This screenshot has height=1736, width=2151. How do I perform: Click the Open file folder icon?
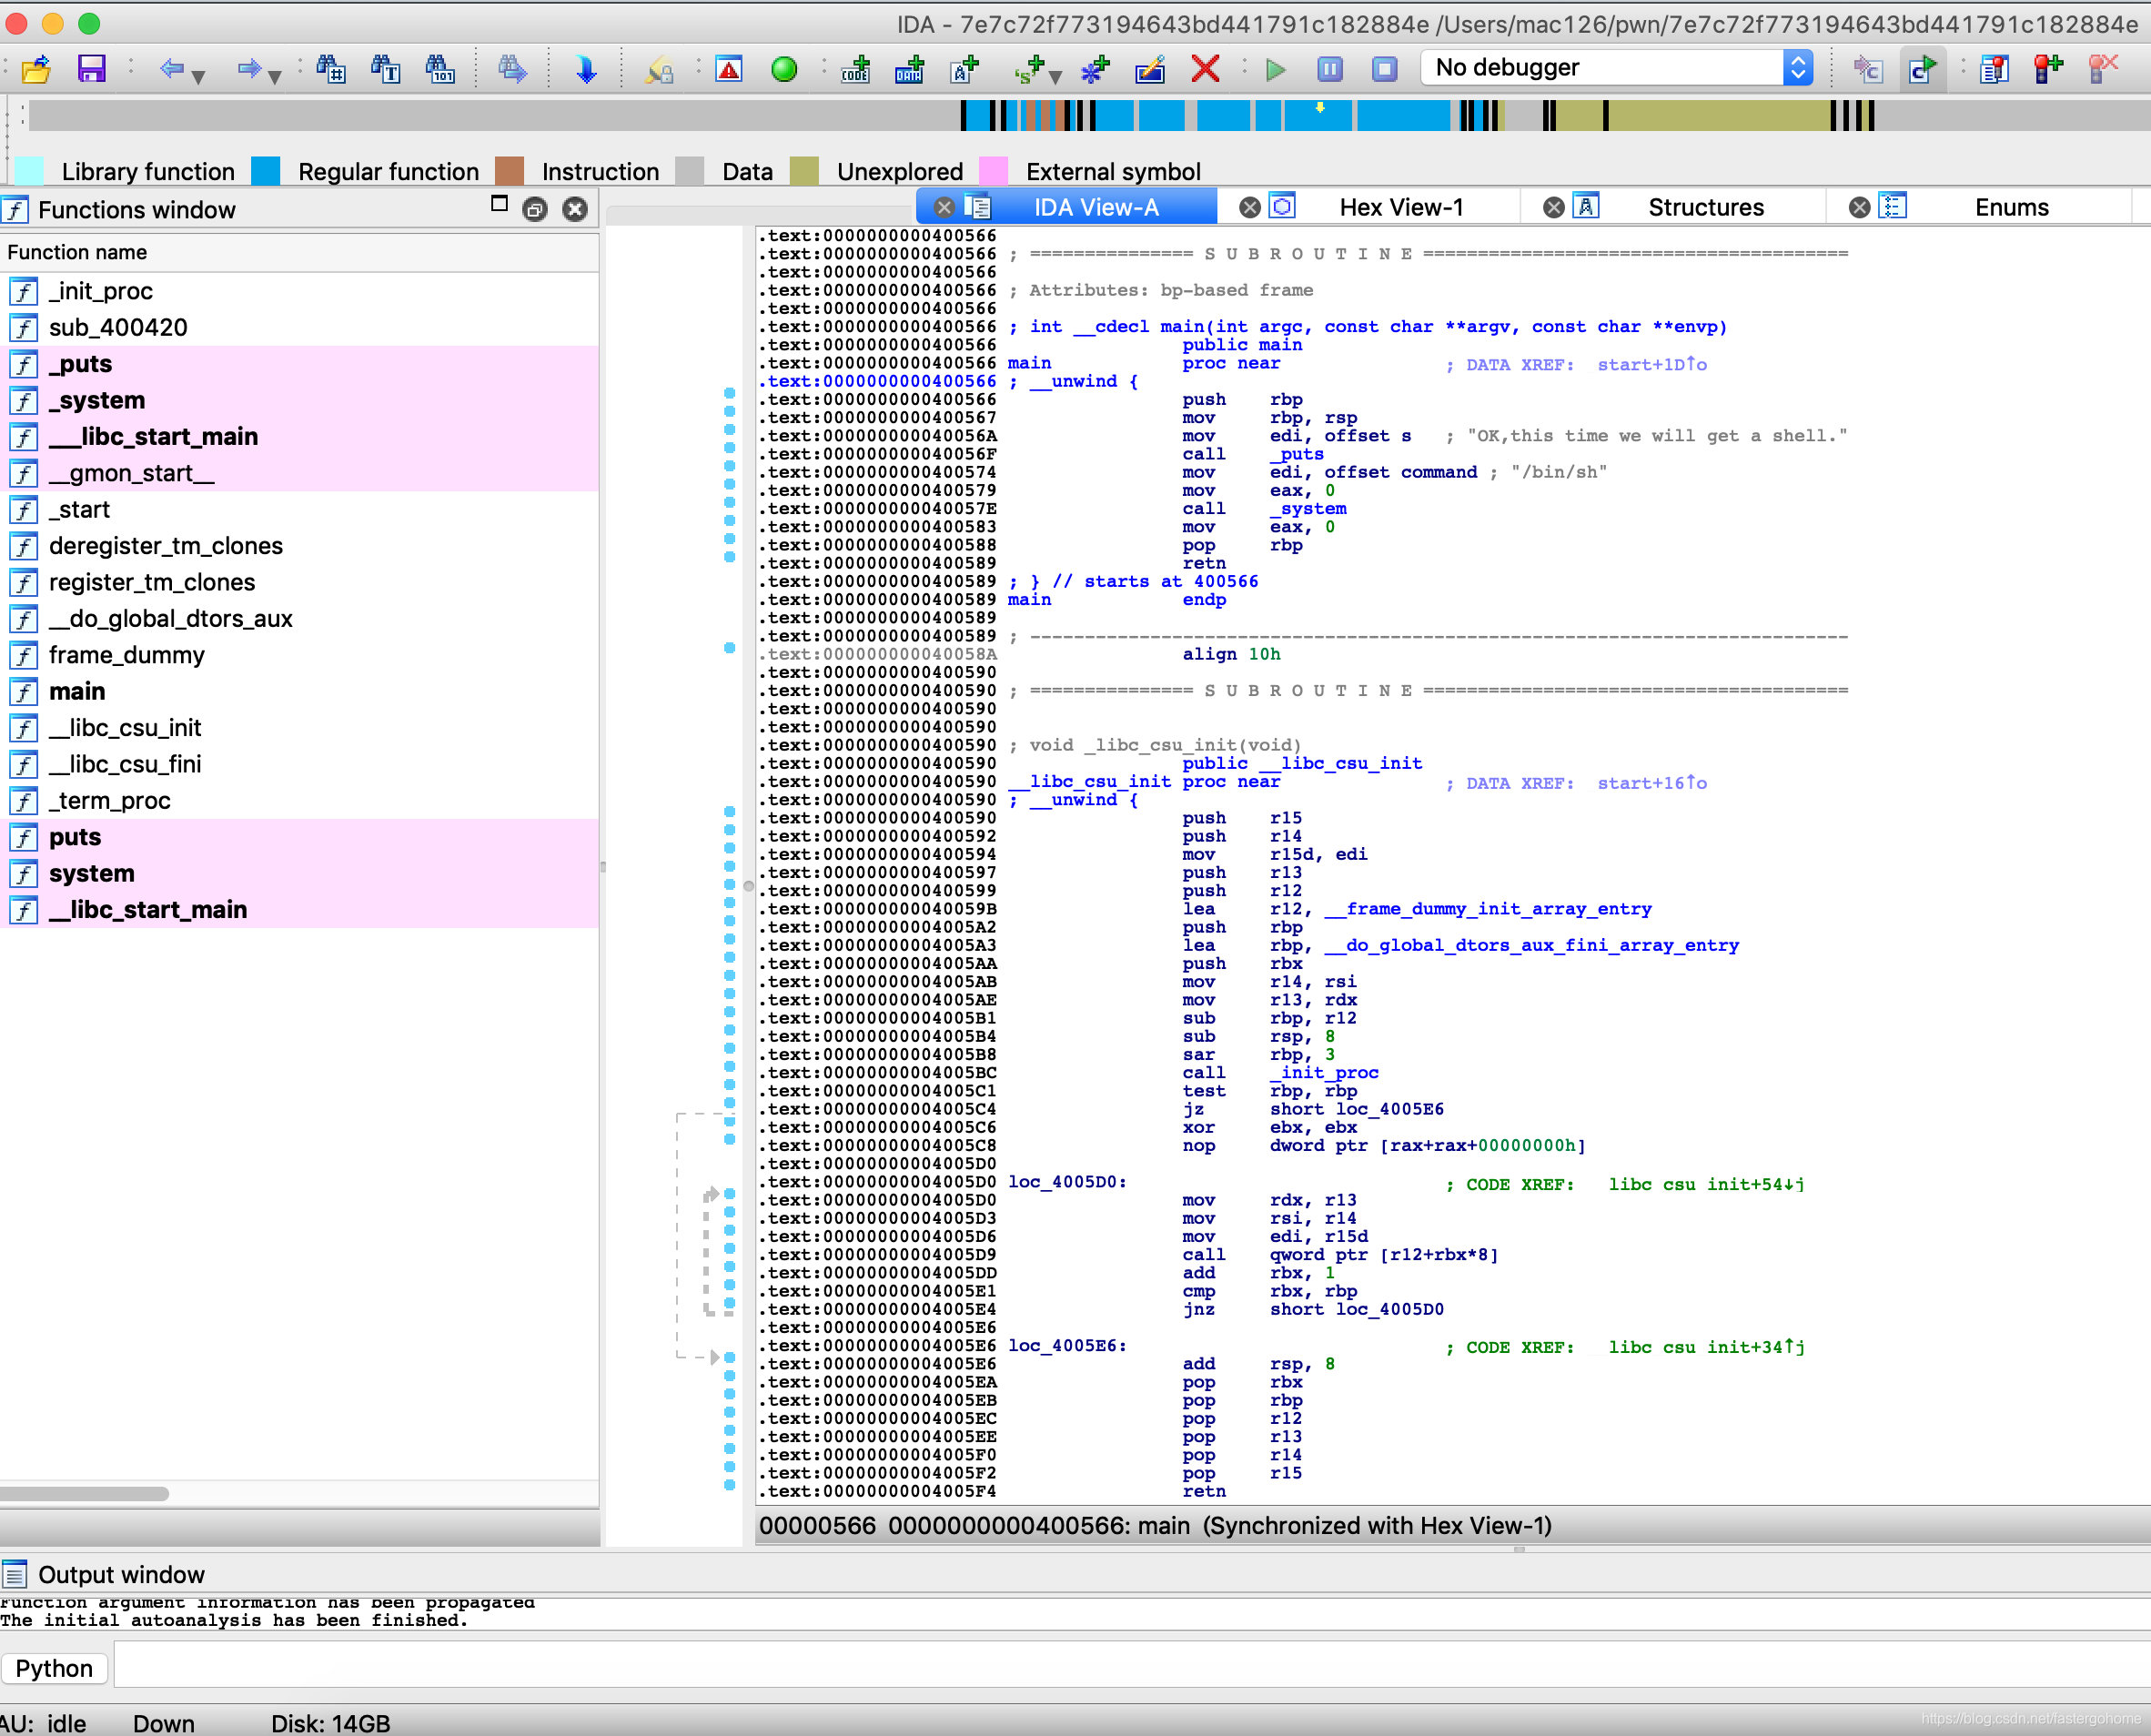36,69
